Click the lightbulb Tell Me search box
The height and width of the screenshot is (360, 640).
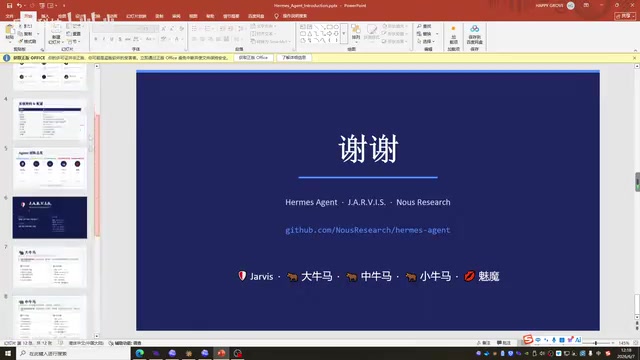click(x=291, y=16)
